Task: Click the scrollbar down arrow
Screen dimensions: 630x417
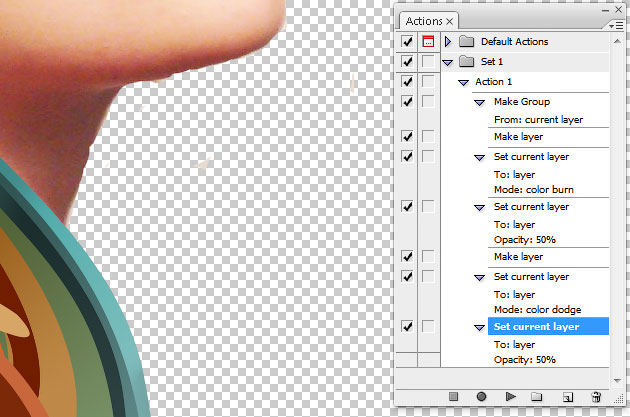Action: coord(617,380)
